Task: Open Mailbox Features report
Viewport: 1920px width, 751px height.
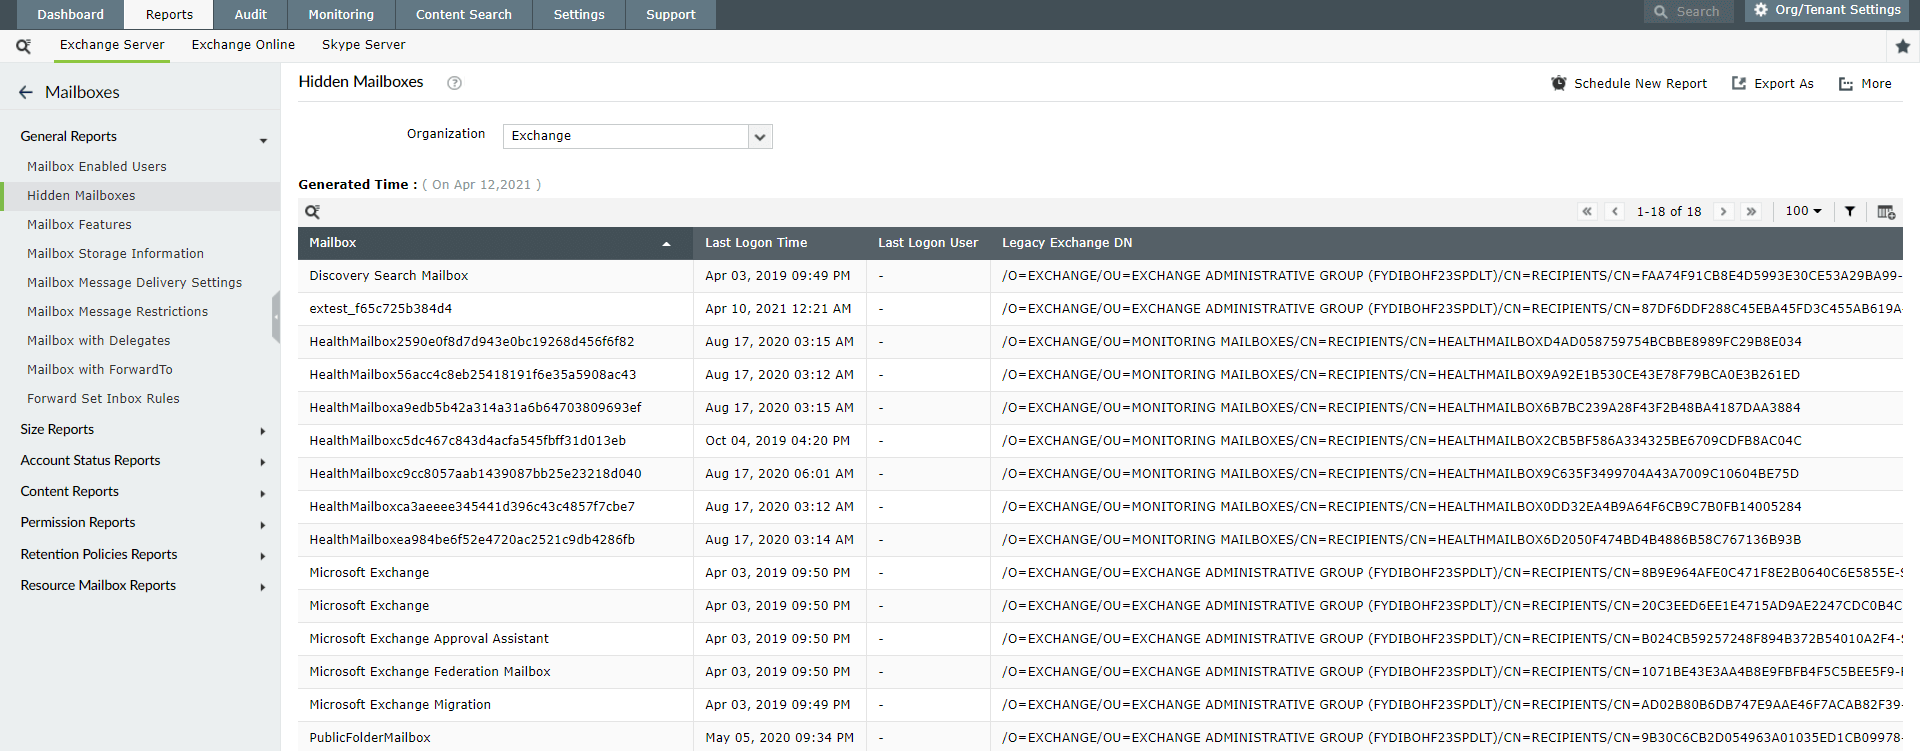Action: 79,225
